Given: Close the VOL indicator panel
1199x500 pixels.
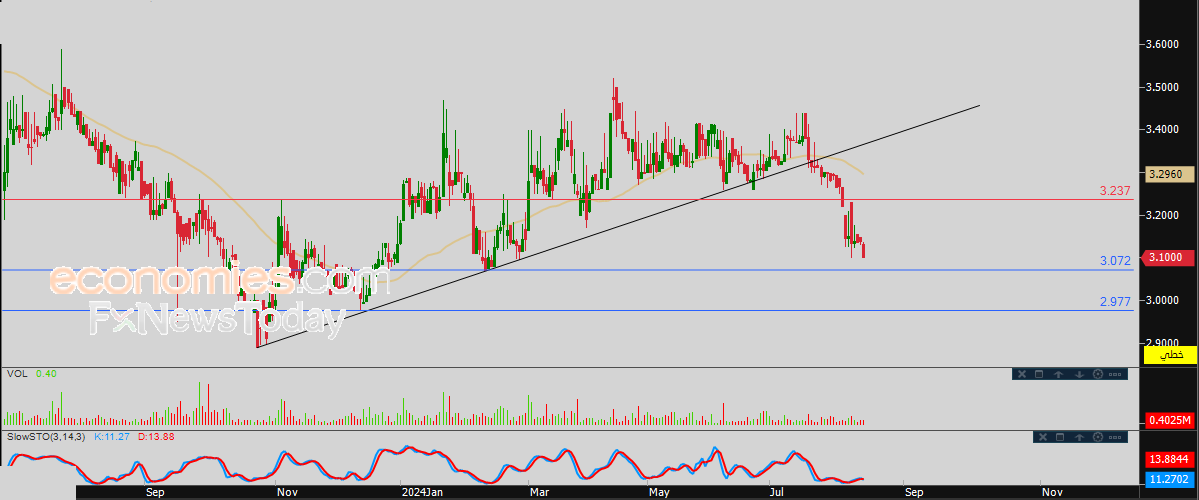Looking at the screenshot, I should pos(1022,374).
